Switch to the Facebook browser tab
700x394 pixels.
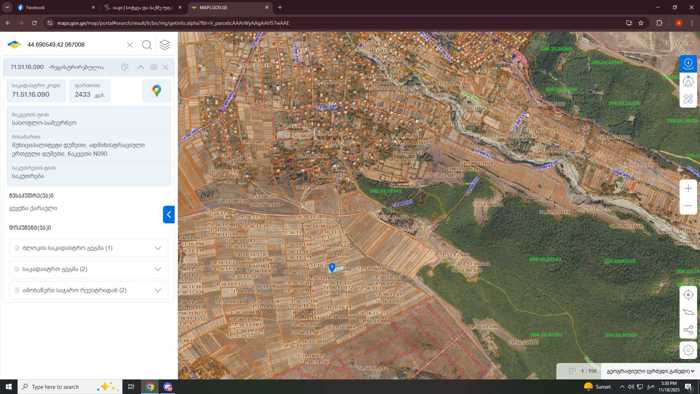(x=56, y=8)
